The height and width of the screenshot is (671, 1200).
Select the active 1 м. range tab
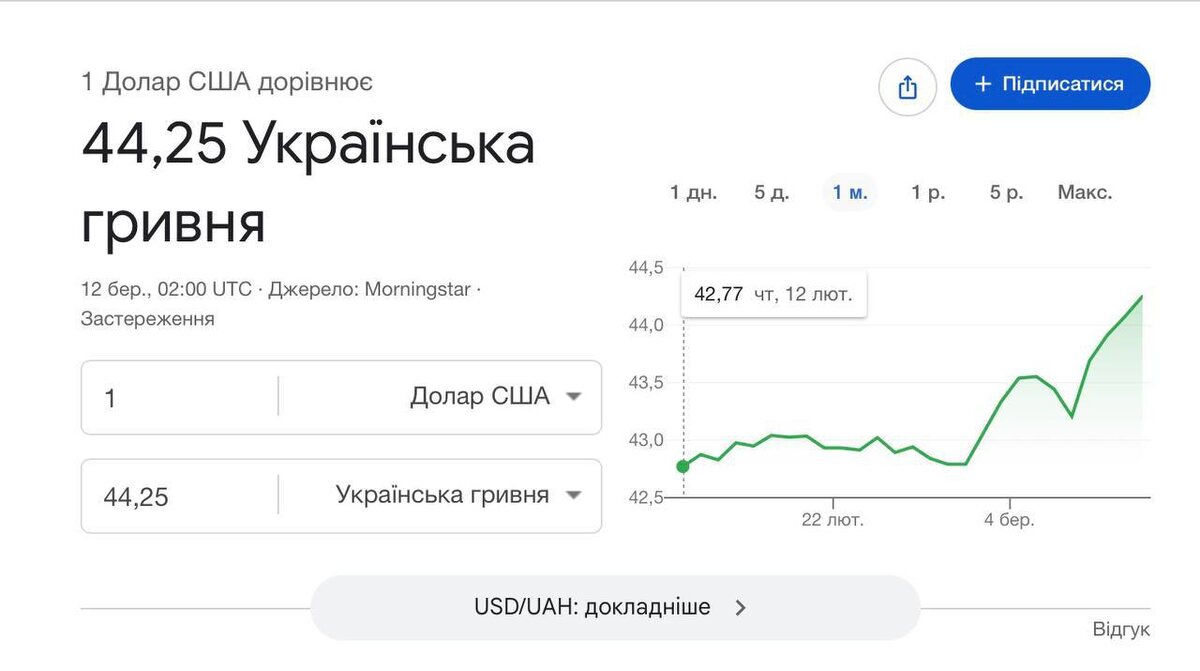coord(849,191)
